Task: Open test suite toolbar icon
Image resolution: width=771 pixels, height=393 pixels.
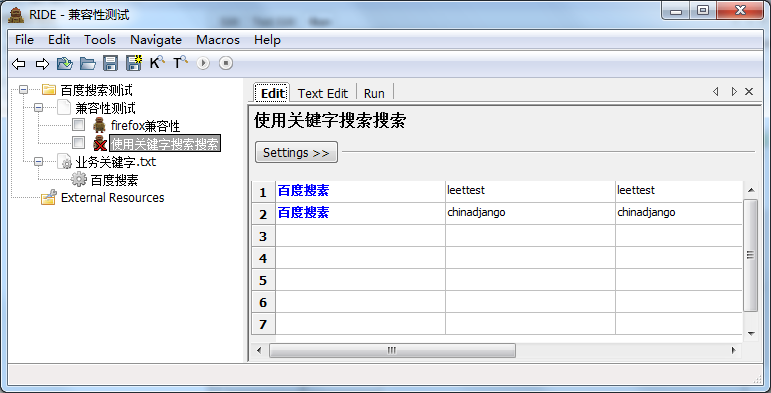Action: [x=64, y=63]
